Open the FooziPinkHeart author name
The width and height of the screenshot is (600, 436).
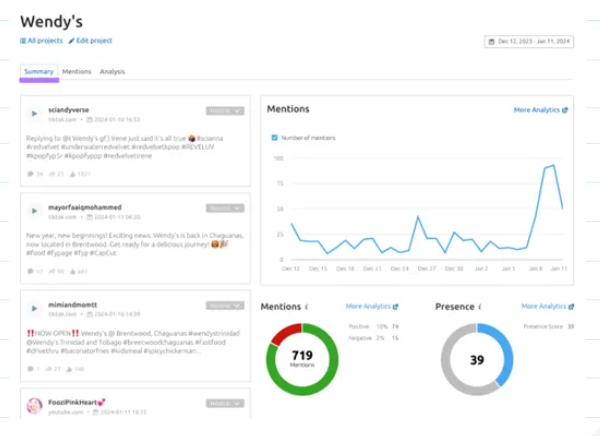click(77, 402)
